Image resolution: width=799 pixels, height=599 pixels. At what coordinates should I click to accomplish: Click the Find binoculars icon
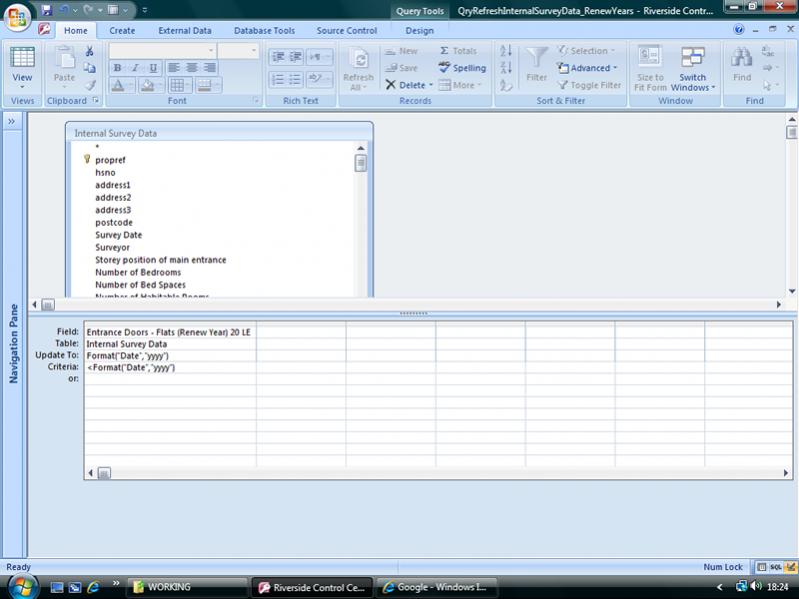741,59
